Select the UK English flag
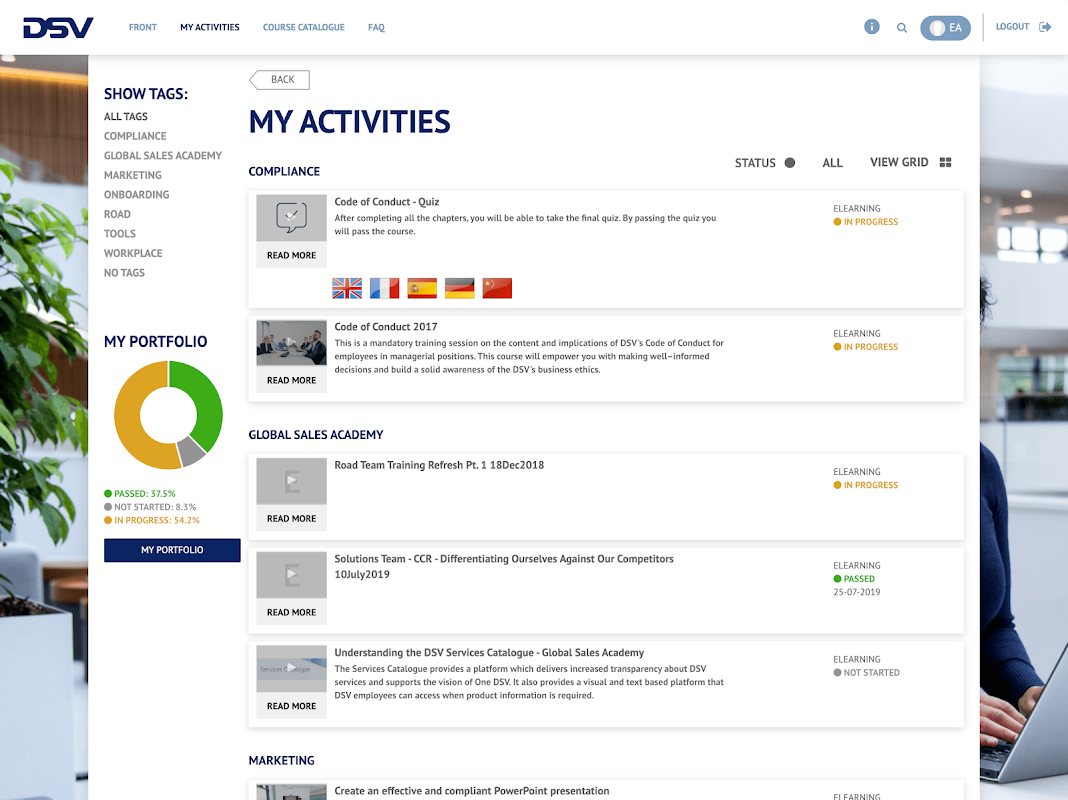This screenshot has height=800, width=1068. [x=347, y=288]
